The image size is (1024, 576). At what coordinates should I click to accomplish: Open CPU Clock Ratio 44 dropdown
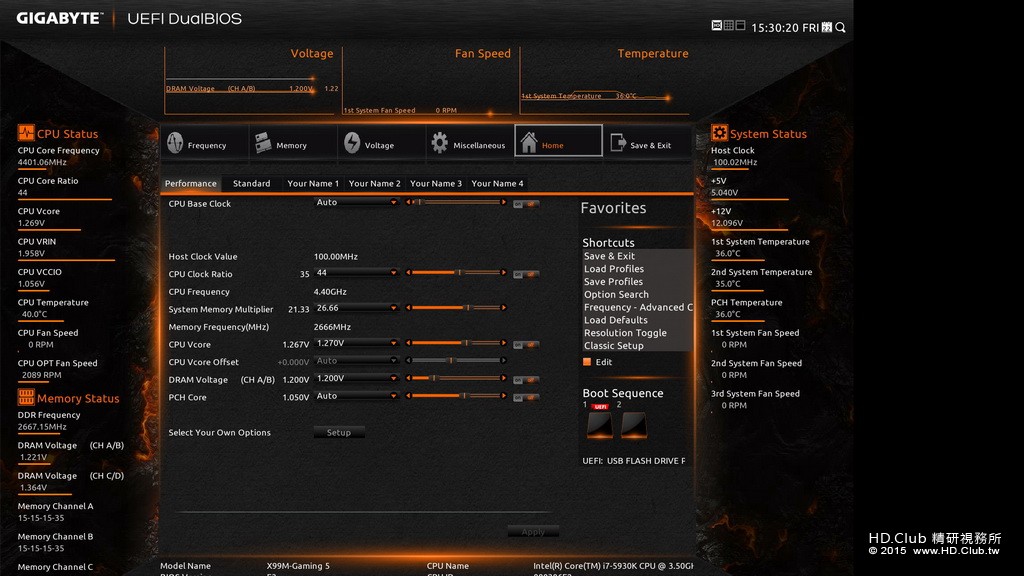point(356,273)
